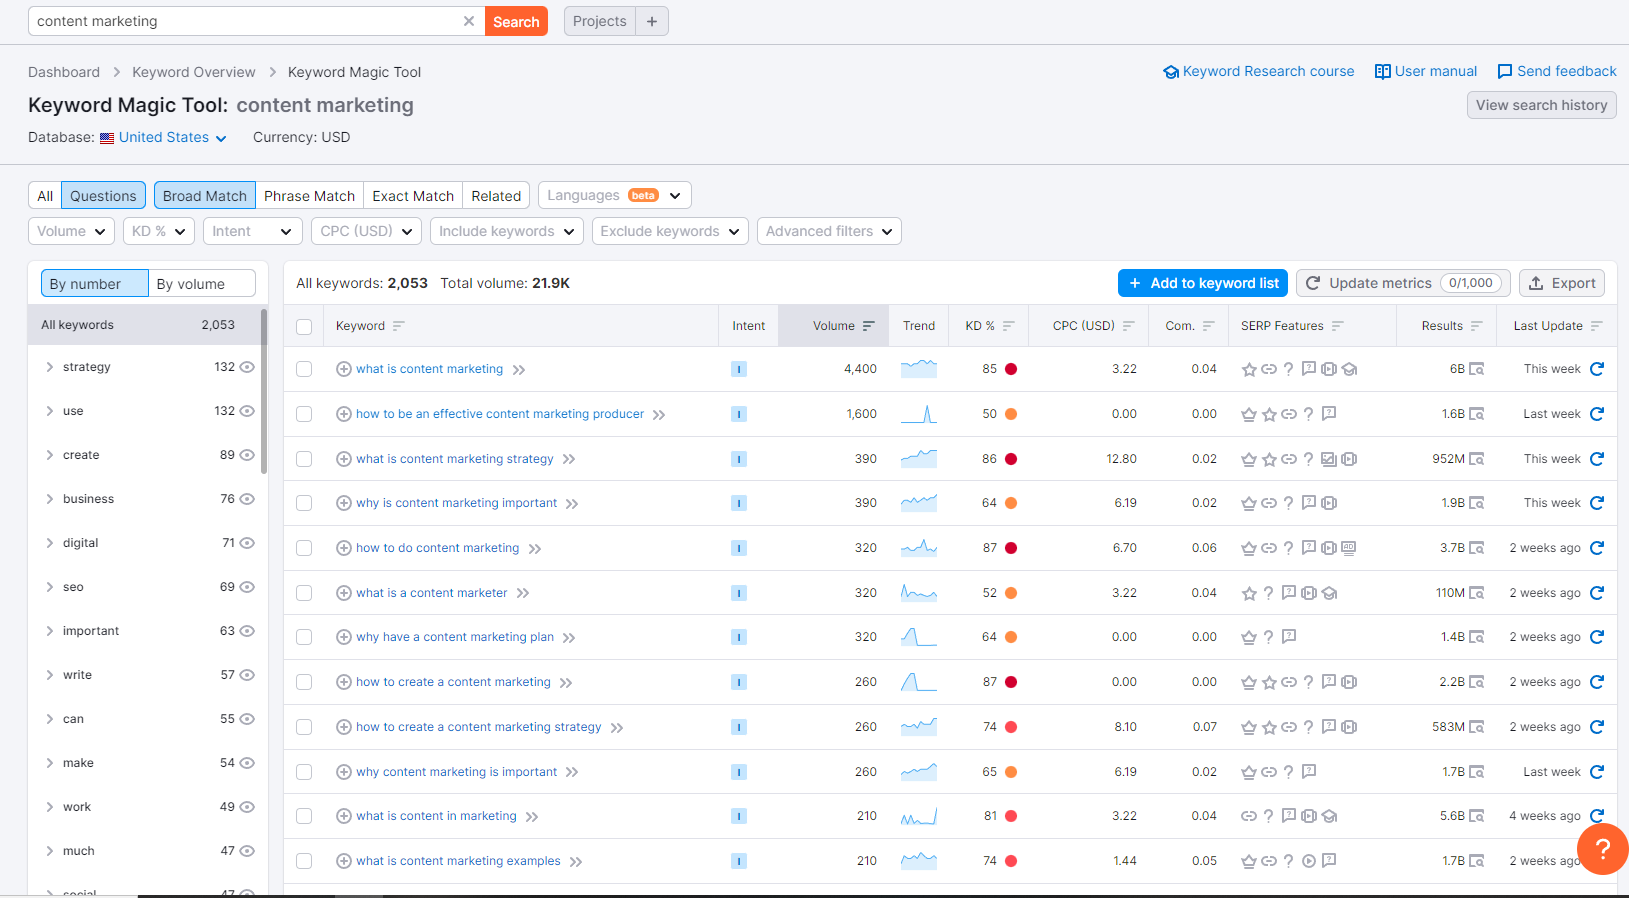Open Include keywords dropdown
Viewport: 1629px width, 898px height.
point(507,231)
